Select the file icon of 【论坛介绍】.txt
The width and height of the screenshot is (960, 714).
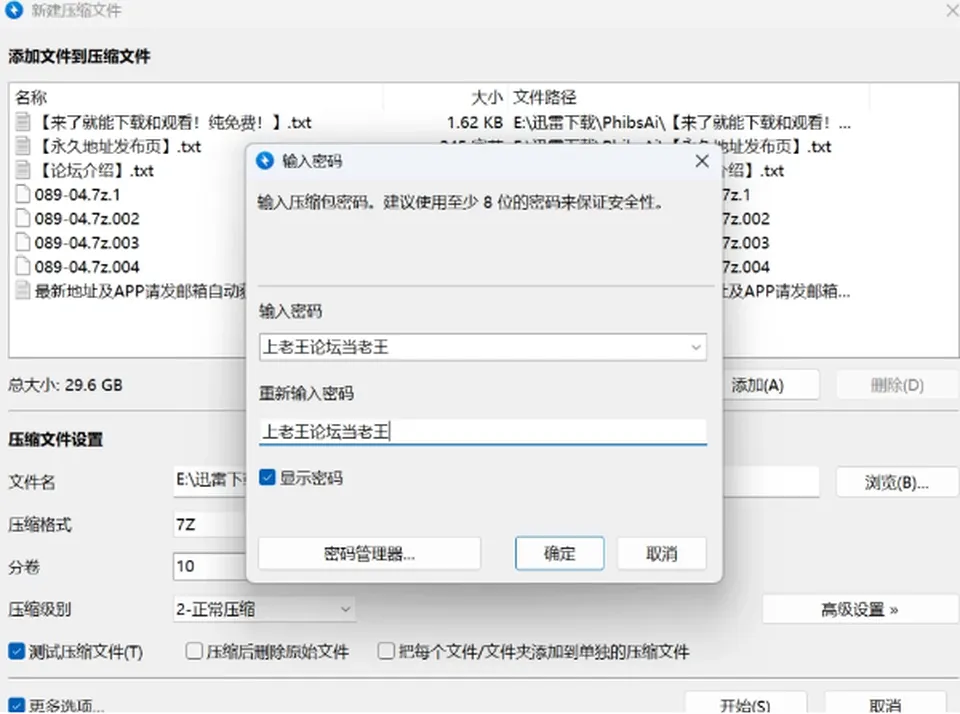click(x=23, y=170)
